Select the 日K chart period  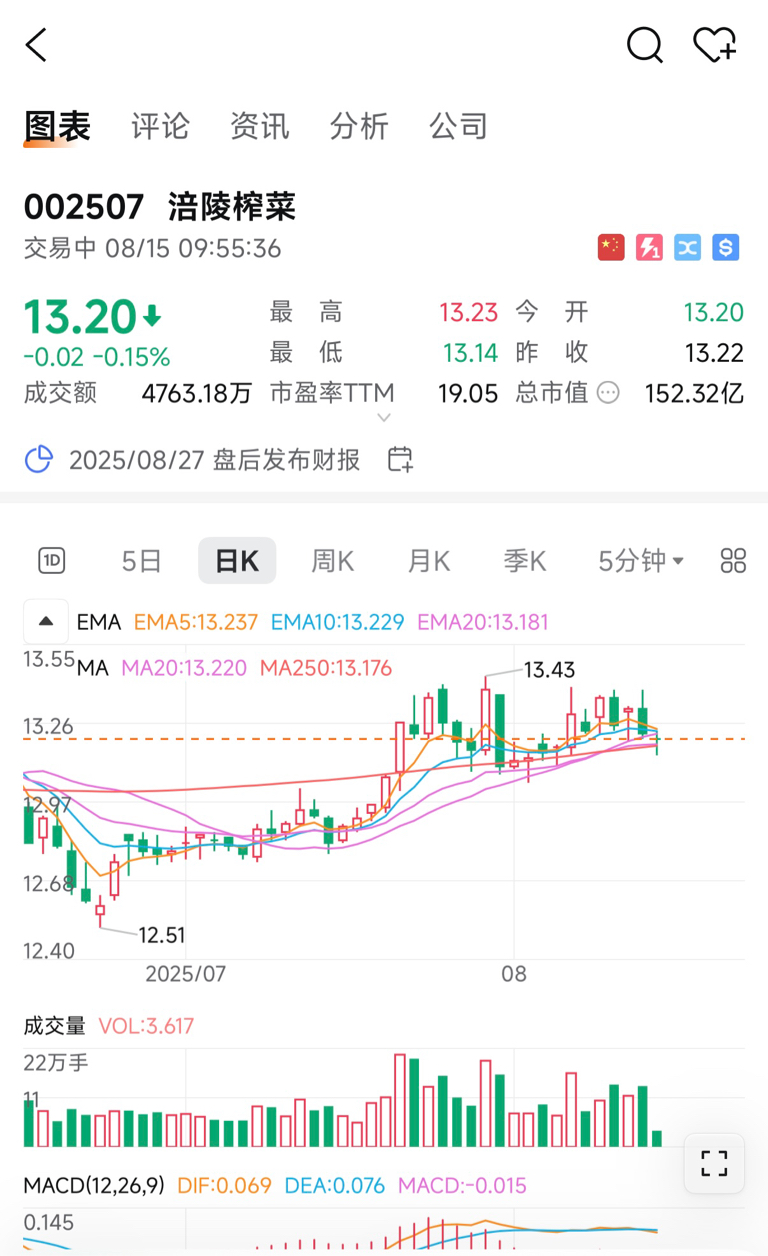coord(237,561)
